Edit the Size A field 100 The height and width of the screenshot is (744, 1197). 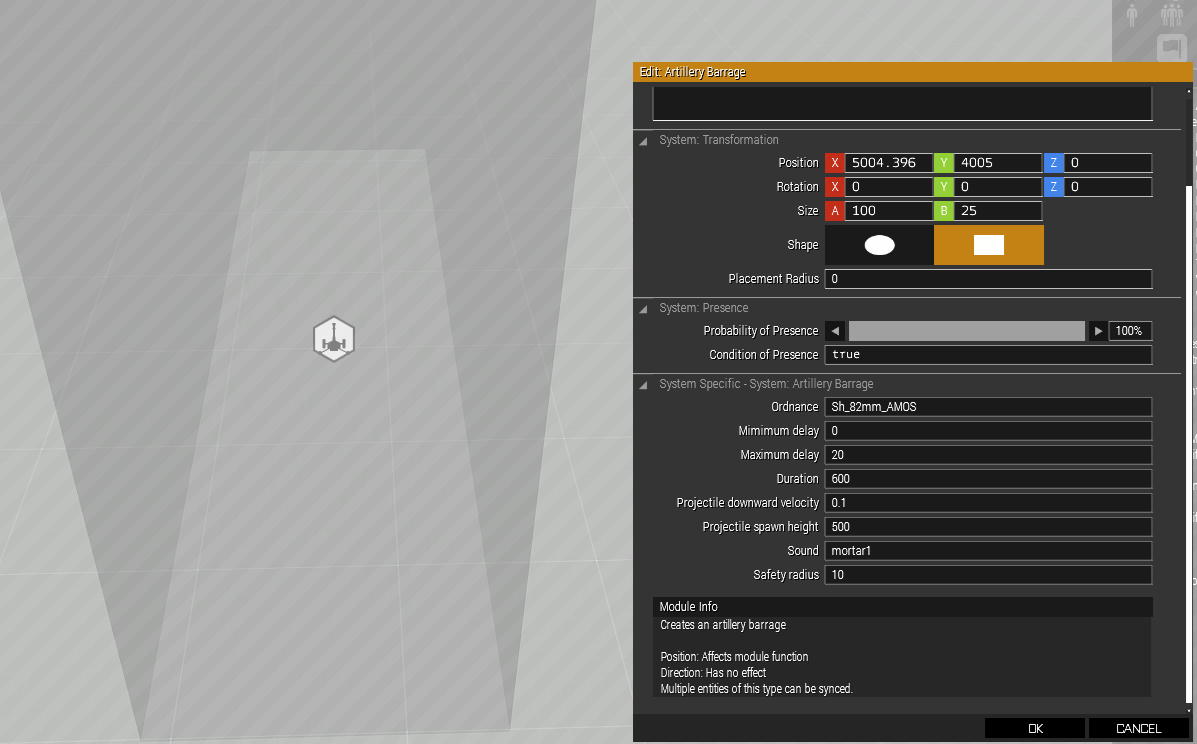point(889,211)
